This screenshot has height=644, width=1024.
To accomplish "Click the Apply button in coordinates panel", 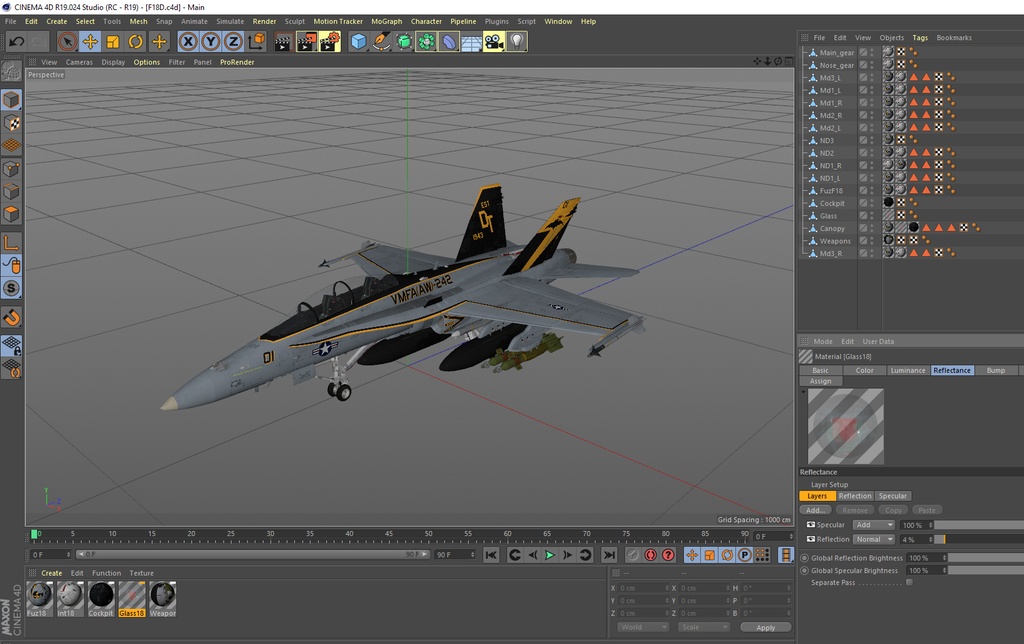I will (x=765, y=627).
